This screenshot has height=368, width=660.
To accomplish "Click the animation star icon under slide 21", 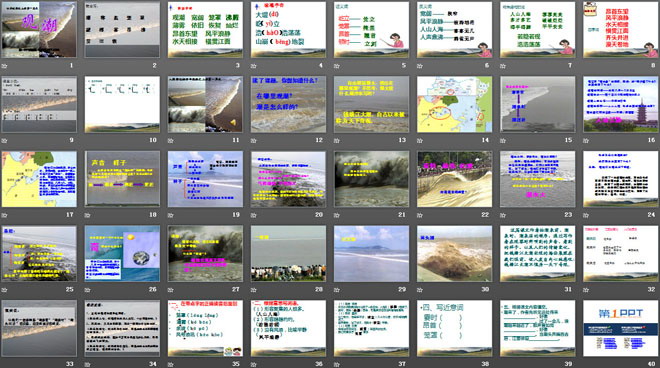I will 337,215.
